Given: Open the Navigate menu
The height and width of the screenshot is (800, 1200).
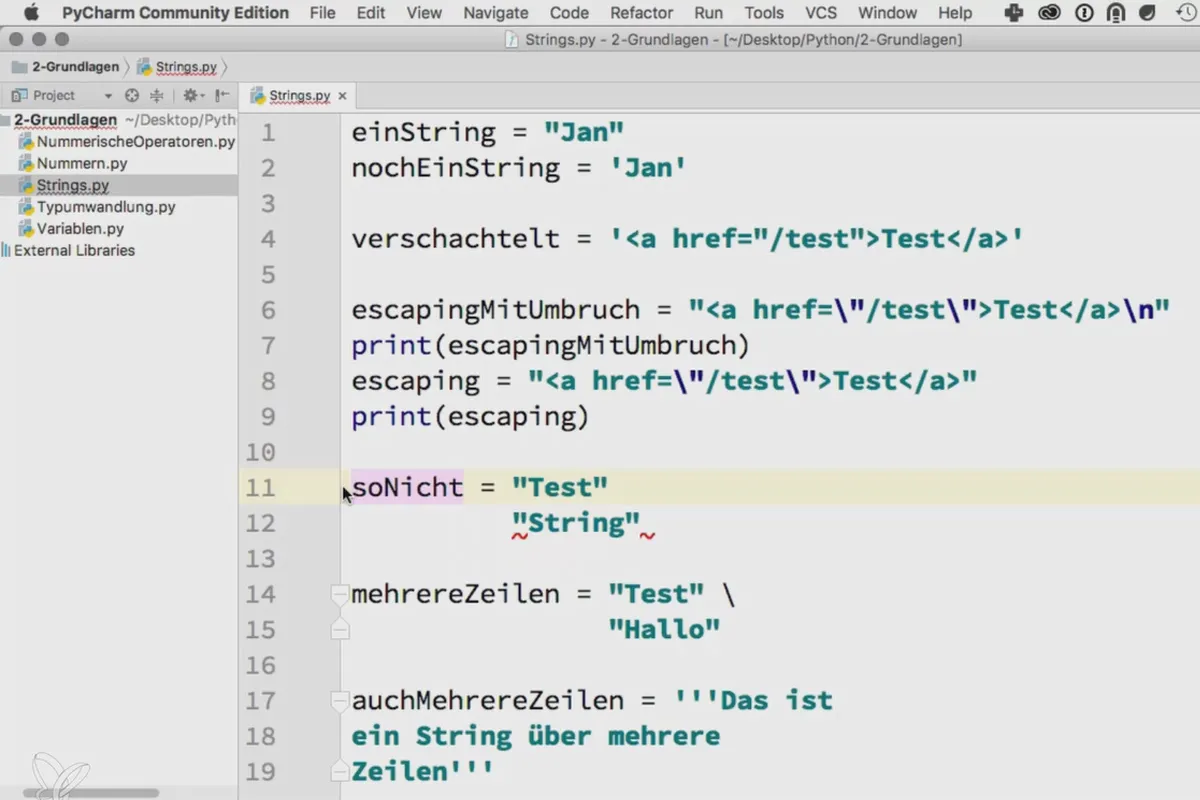Looking at the screenshot, I should click(x=496, y=13).
